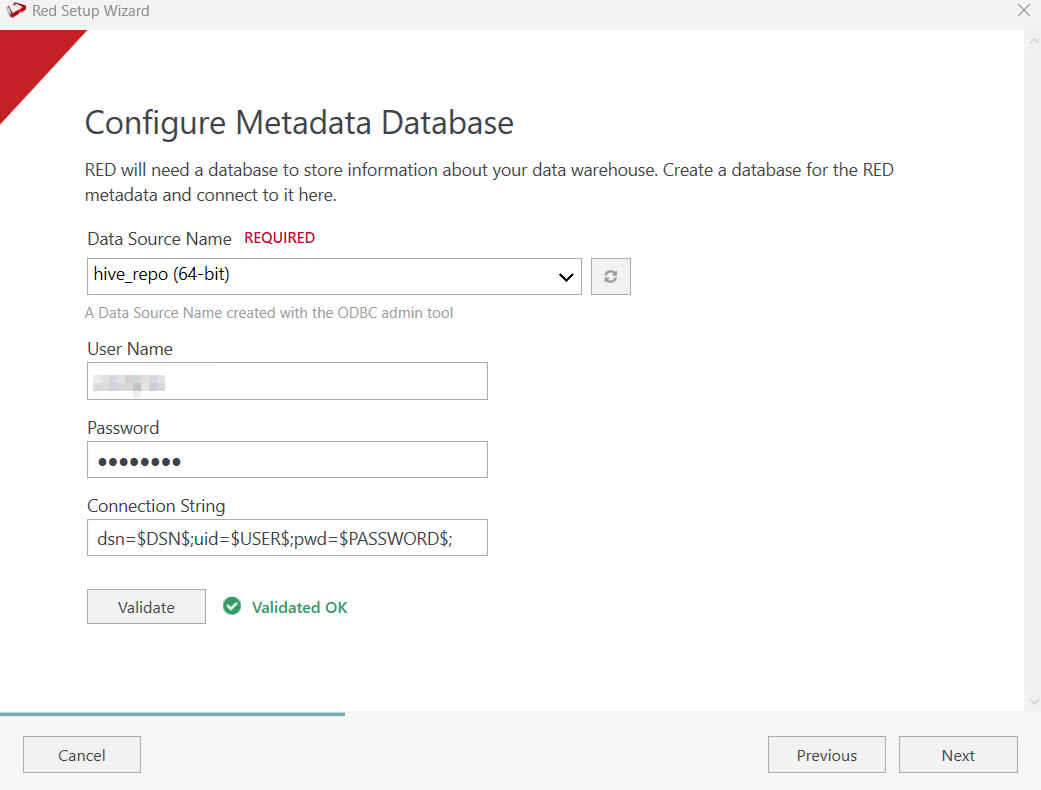Click the scrollbar down arrow

(x=1032, y=701)
